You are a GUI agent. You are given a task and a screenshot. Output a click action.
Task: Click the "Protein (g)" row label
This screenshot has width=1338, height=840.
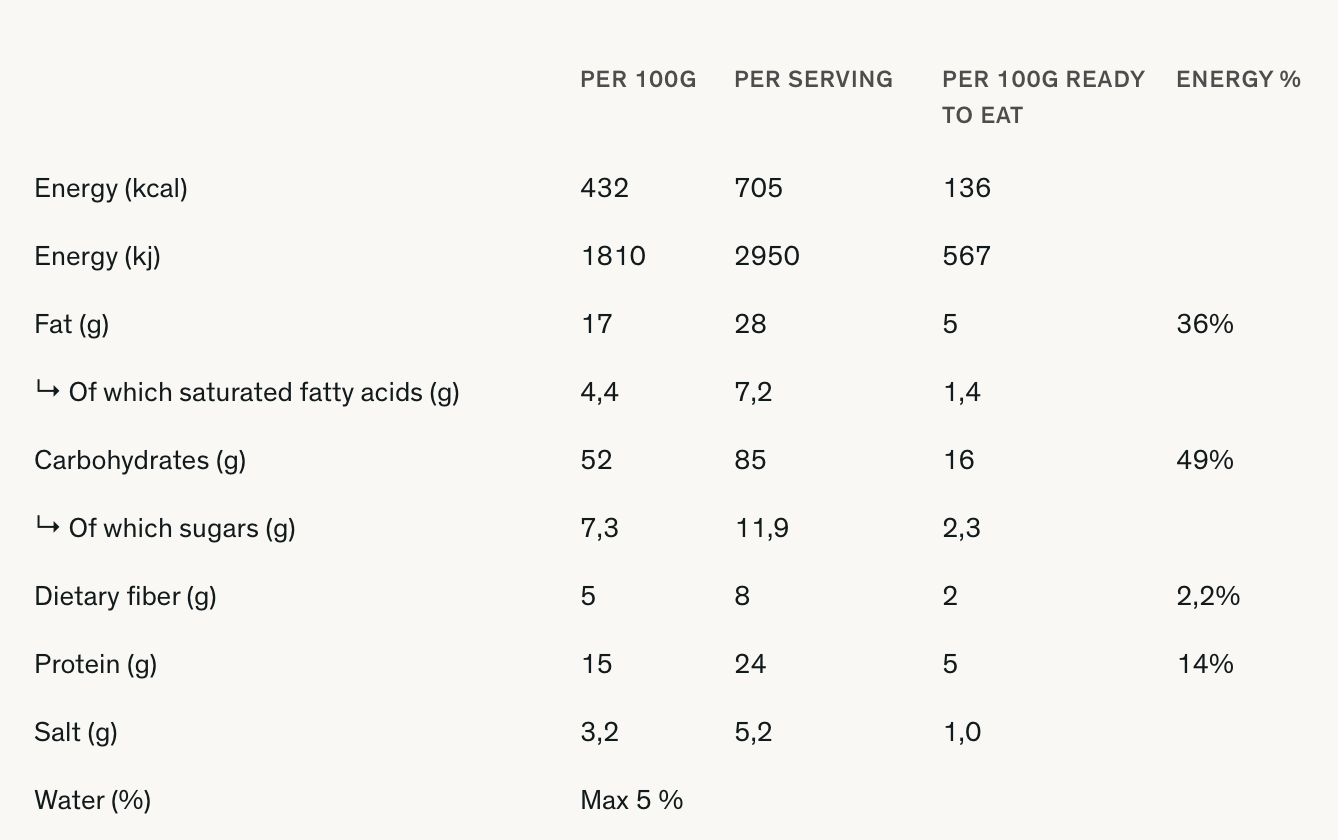95,664
